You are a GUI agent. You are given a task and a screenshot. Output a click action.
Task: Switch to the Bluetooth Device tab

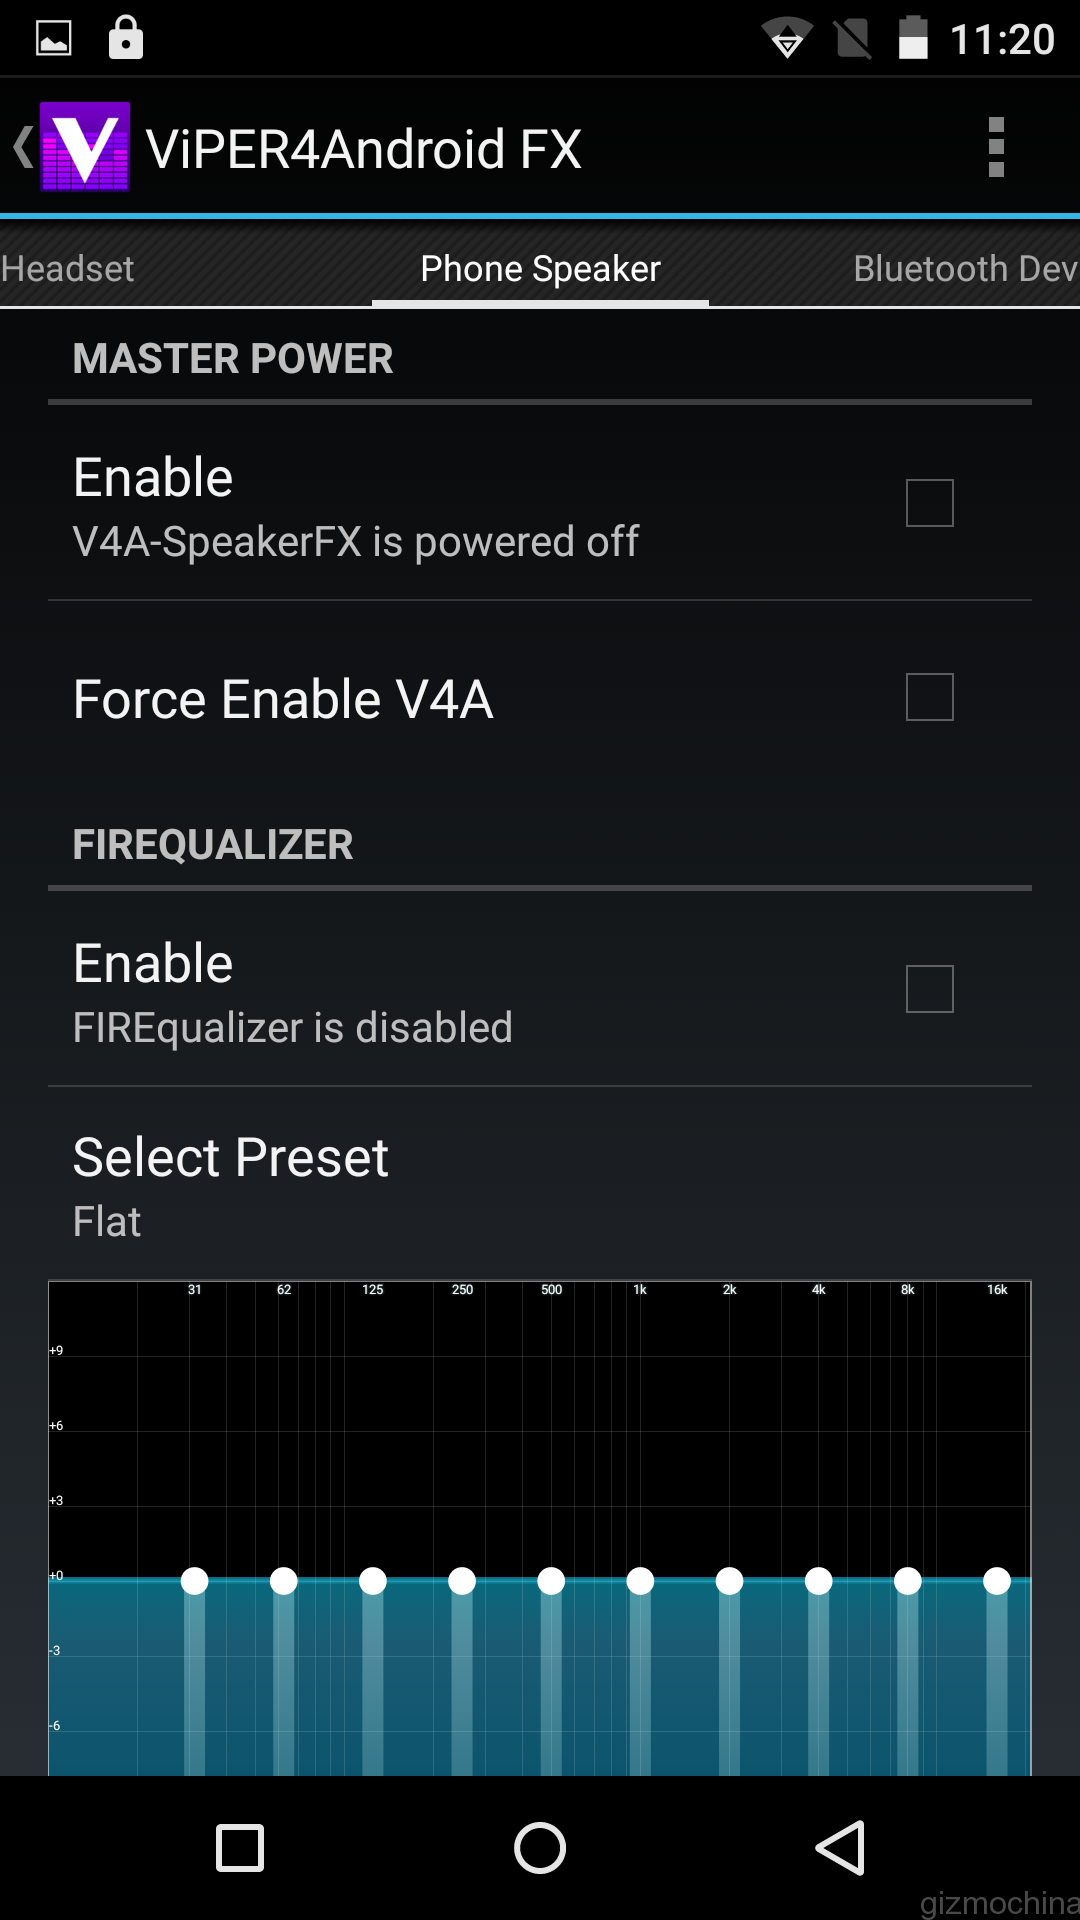point(965,268)
